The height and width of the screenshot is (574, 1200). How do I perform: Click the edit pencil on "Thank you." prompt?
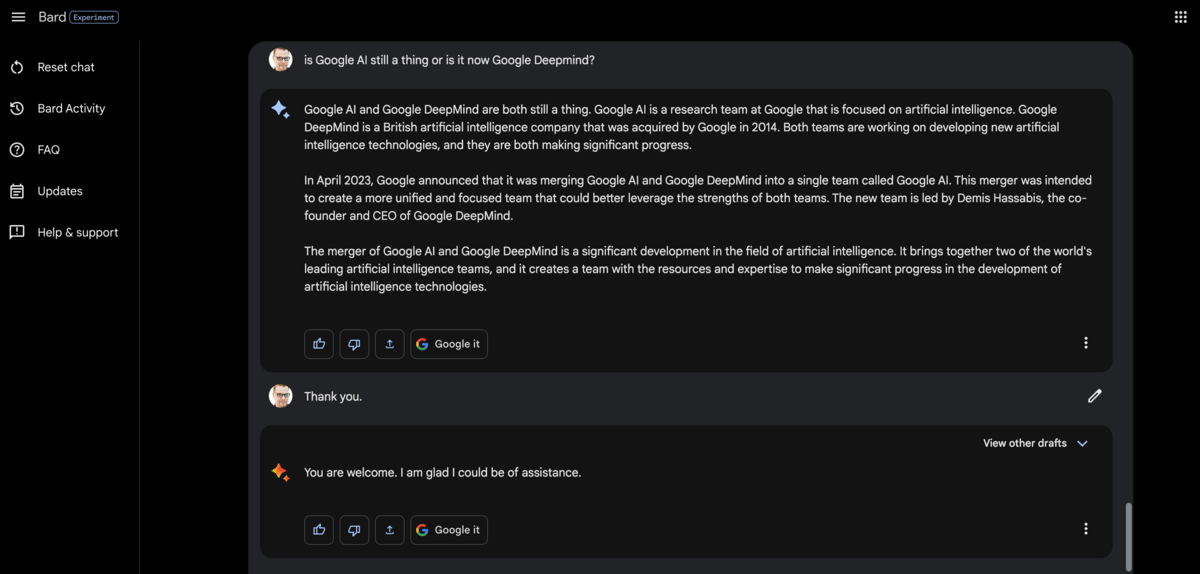(x=1094, y=396)
